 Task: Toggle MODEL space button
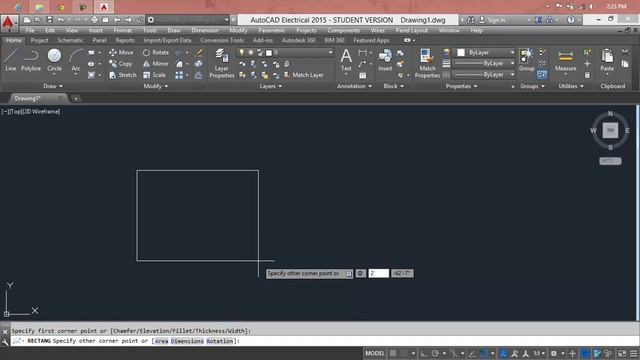coord(375,353)
